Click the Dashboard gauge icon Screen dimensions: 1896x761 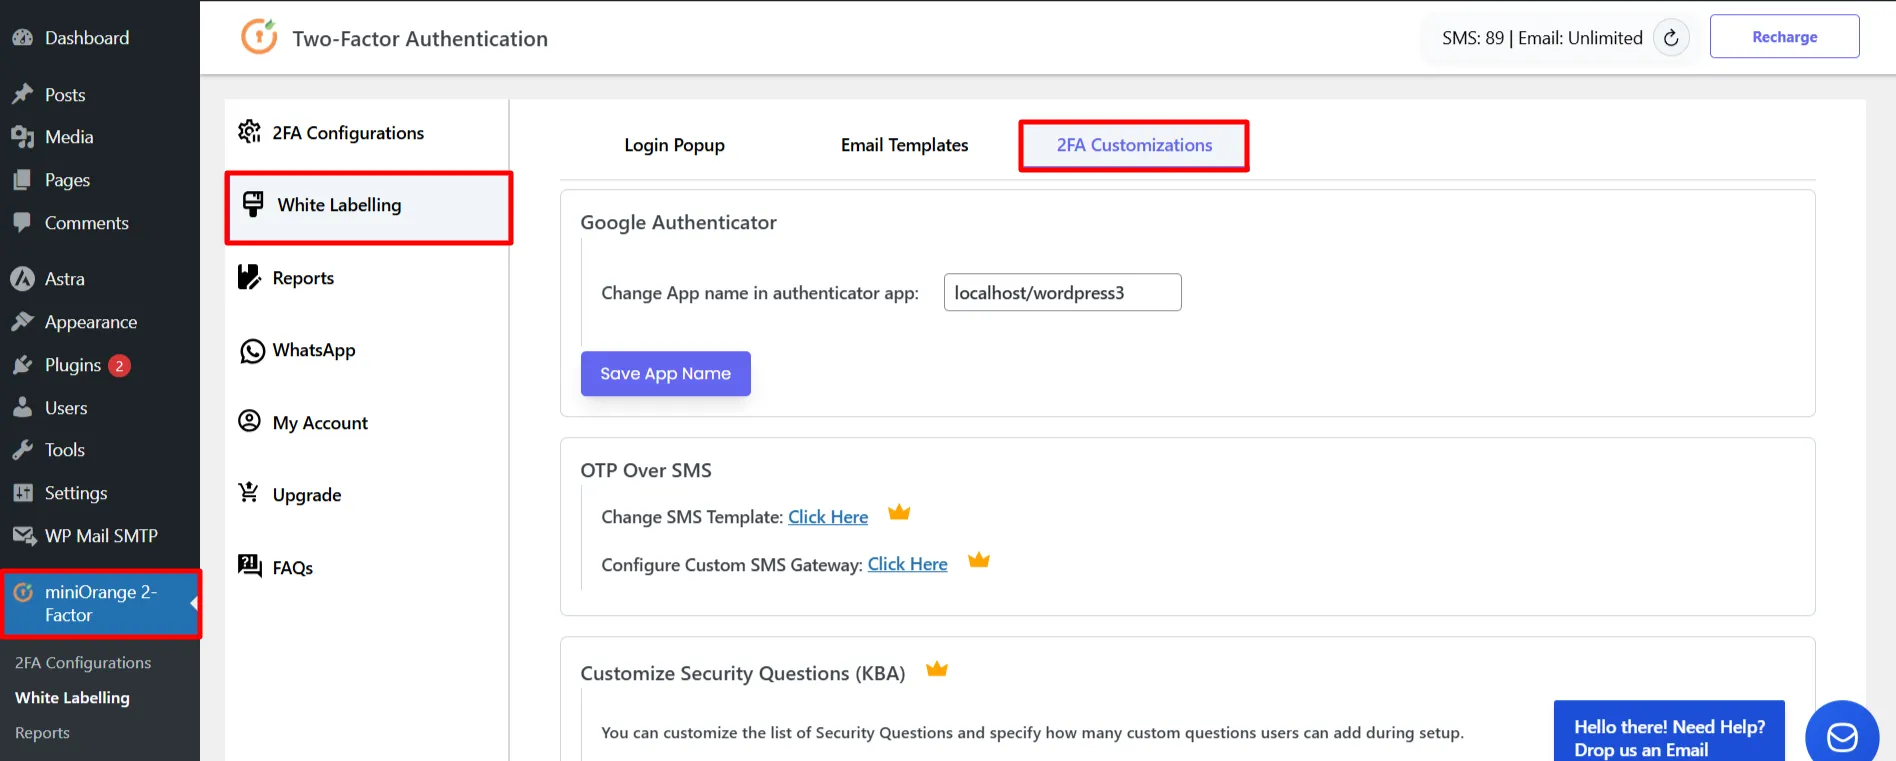click(x=22, y=38)
